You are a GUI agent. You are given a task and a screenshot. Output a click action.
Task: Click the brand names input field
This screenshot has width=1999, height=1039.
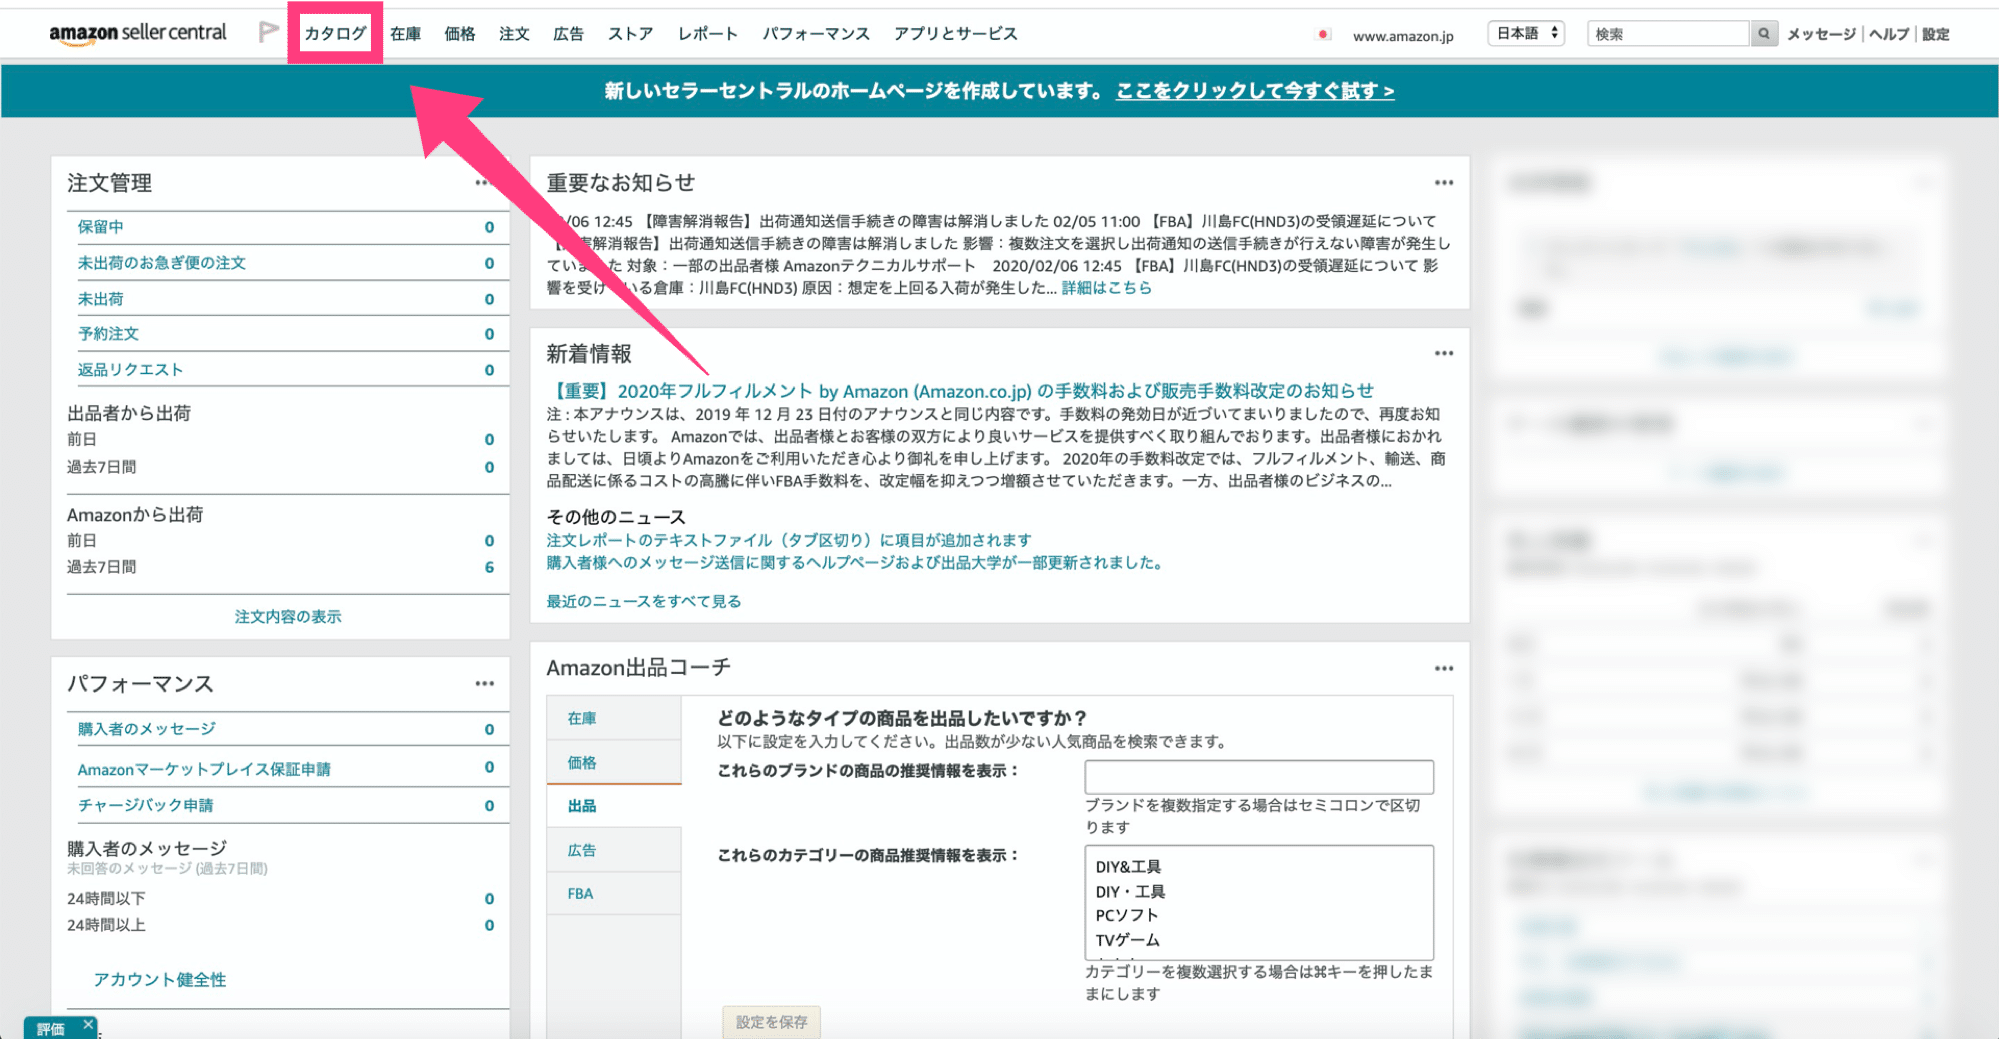coord(1259,777)
